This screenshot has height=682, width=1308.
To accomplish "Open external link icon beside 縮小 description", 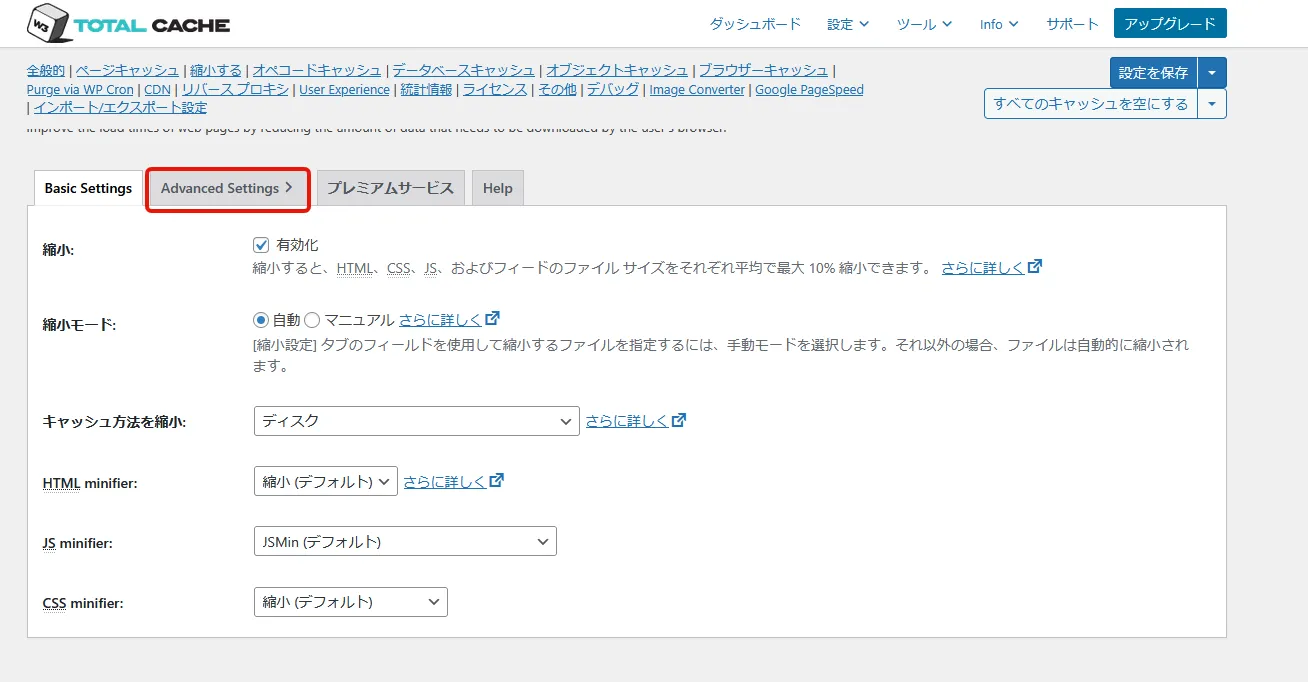I will [1035, 267].
